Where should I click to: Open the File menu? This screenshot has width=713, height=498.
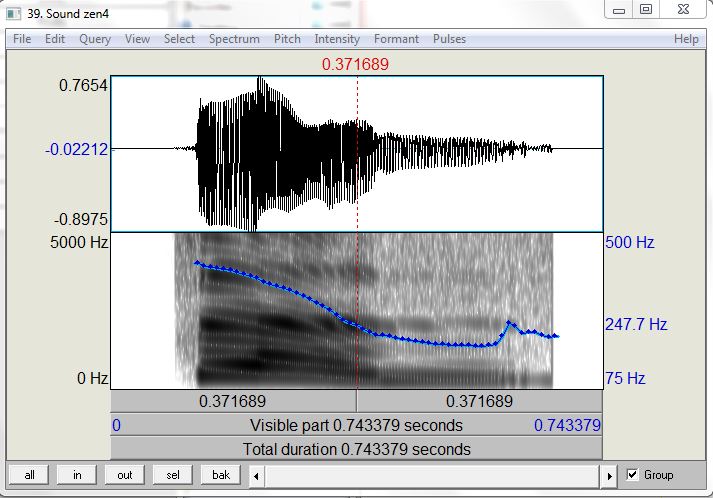(22, 39)
